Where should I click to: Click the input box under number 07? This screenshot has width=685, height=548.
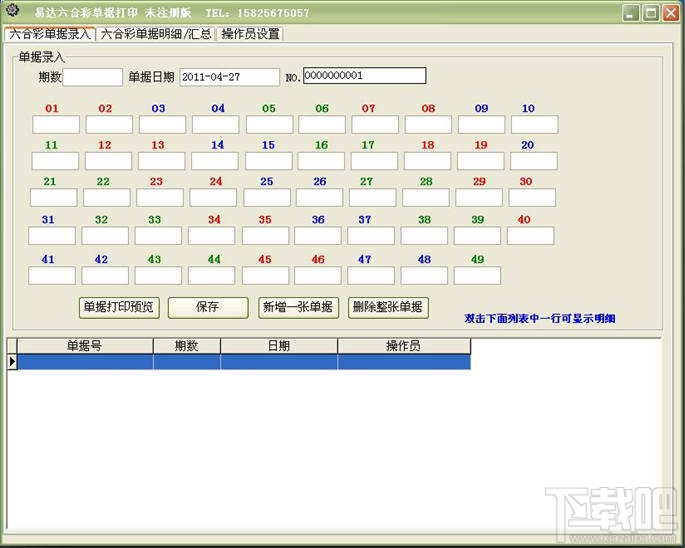(375, 125)
